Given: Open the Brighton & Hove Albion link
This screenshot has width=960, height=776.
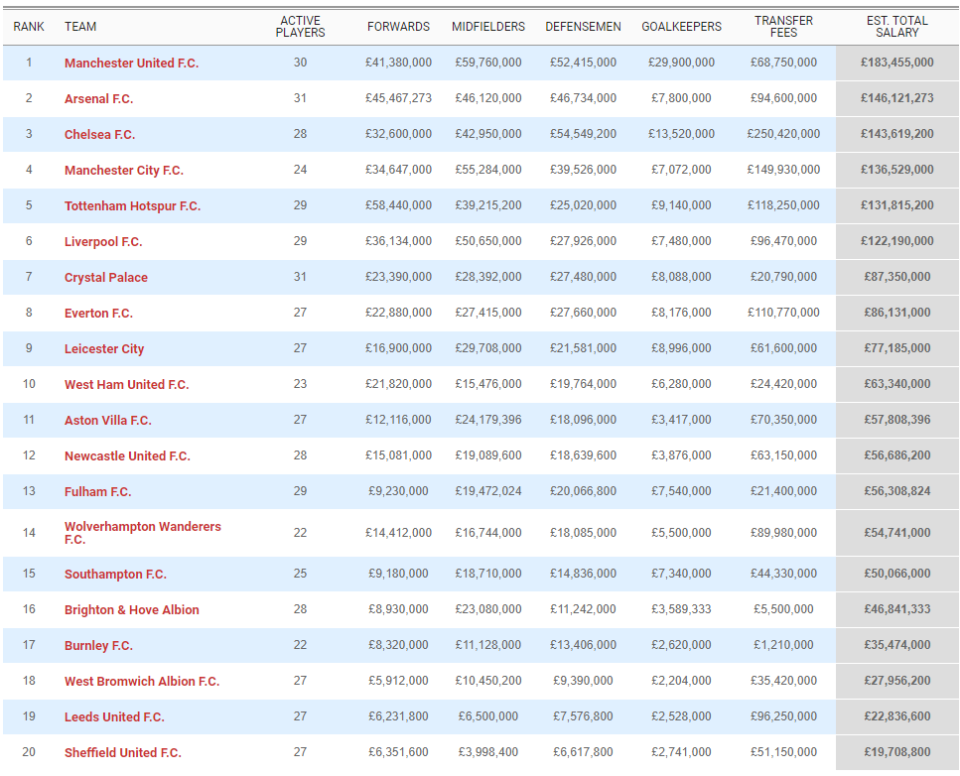Looking at the screenshot, I should [131, 610].
